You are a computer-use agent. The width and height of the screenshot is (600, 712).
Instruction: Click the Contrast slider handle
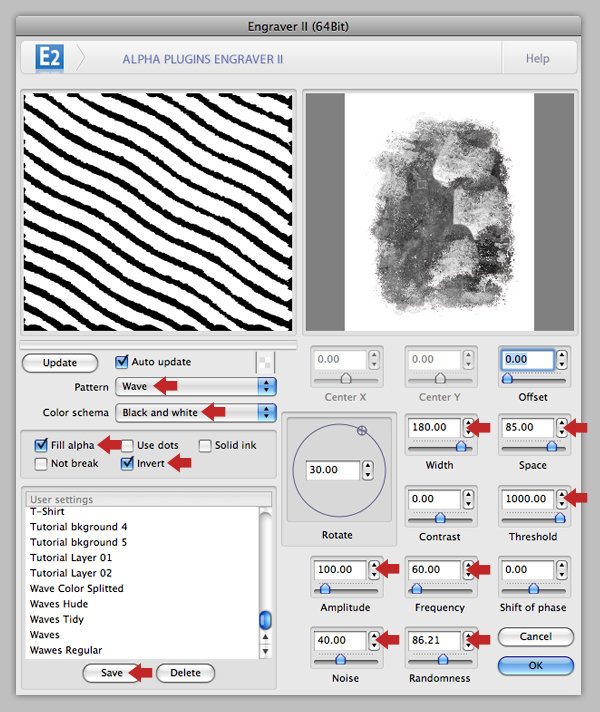click(x=440, y=518)
